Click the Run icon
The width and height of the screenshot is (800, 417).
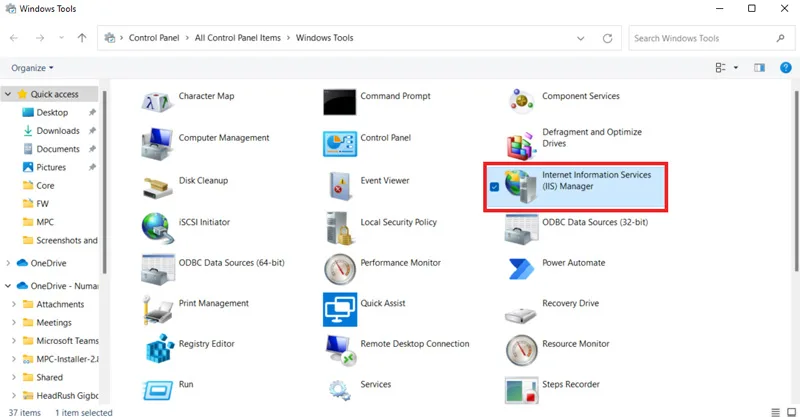pos(158,391)
